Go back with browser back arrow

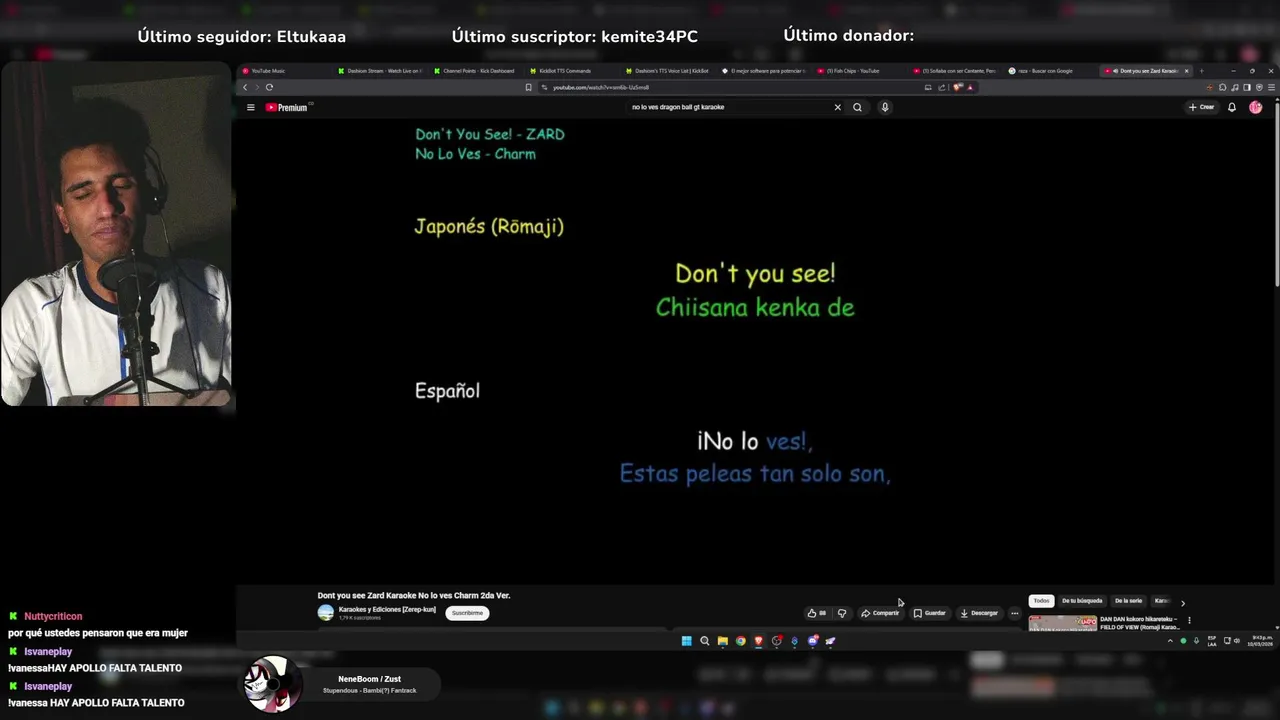coord(245,87)
